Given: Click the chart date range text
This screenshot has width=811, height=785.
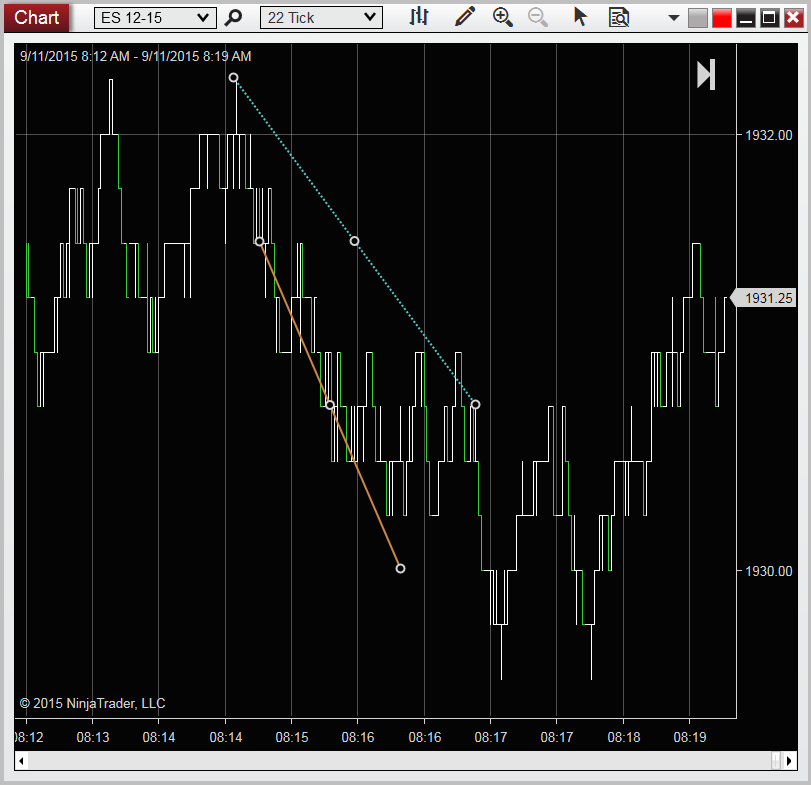Looking at the screenshot, I should coord(136,56).
